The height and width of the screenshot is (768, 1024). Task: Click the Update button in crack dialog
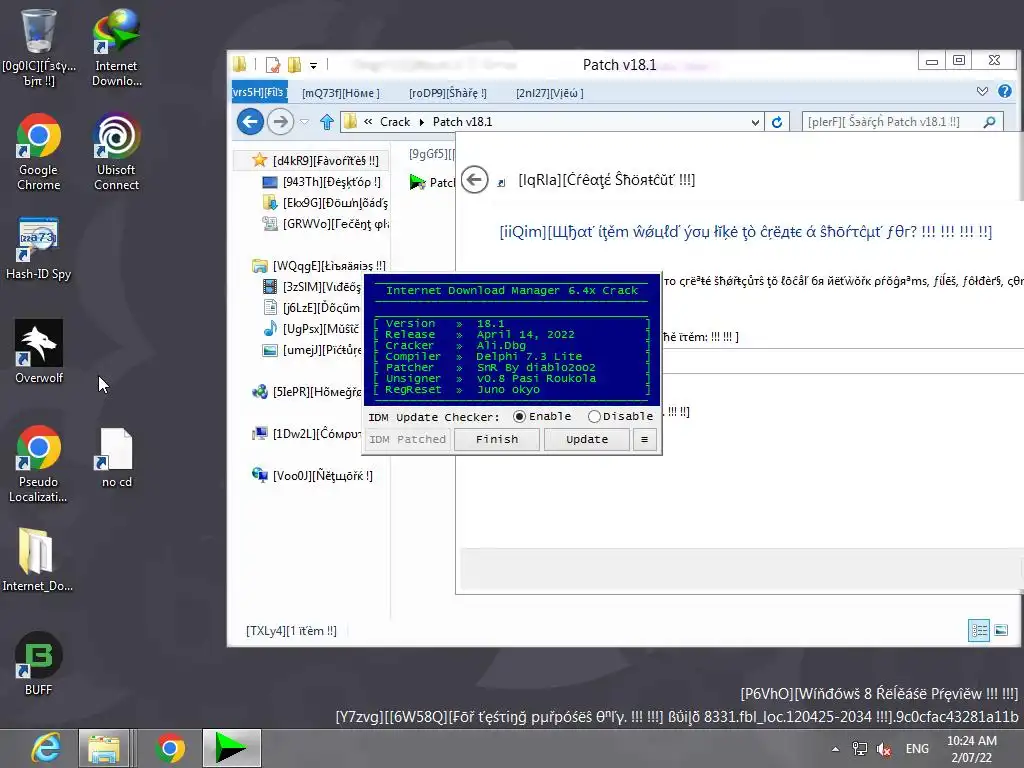tap(587, 440)
